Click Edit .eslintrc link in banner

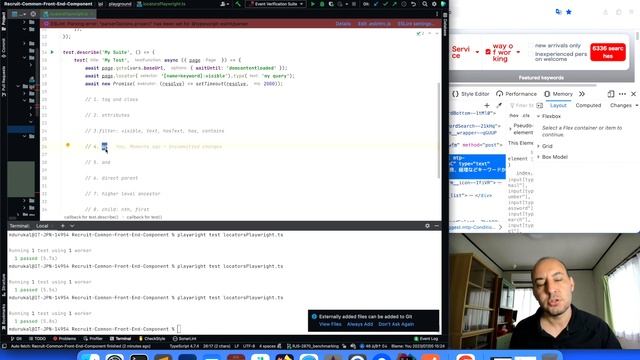pyautogui.click(x=374, y=24)
